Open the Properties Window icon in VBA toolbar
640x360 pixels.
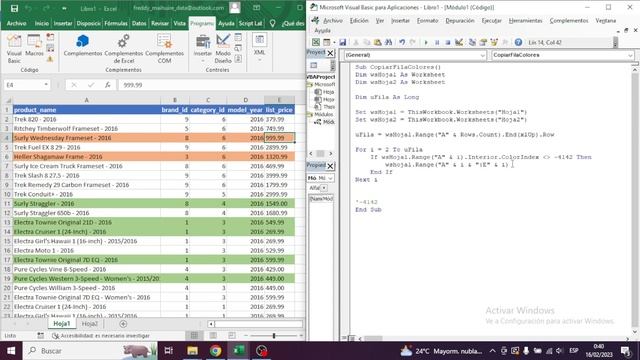483,42
